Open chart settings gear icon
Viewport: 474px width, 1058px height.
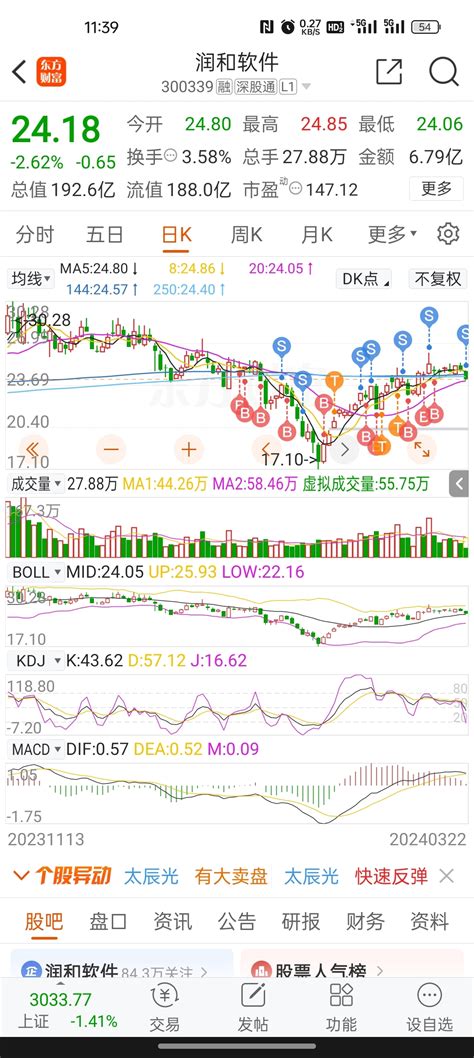point(448,234)
